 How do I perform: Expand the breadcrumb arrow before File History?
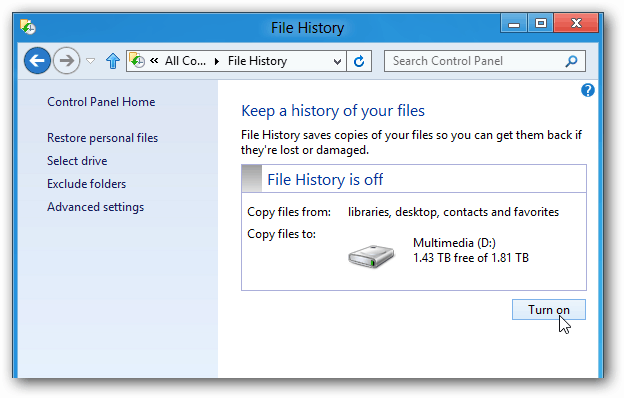click(x=217, y=61)
